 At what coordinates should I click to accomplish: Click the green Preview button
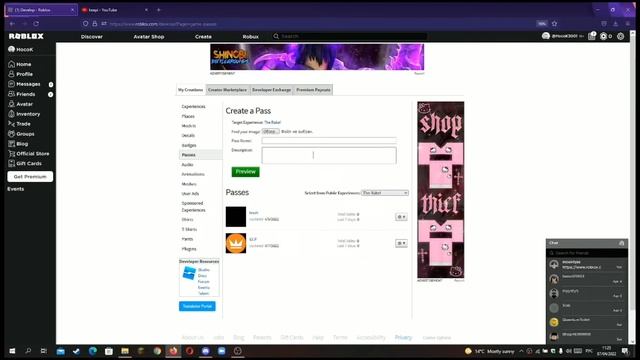[245, 172]
